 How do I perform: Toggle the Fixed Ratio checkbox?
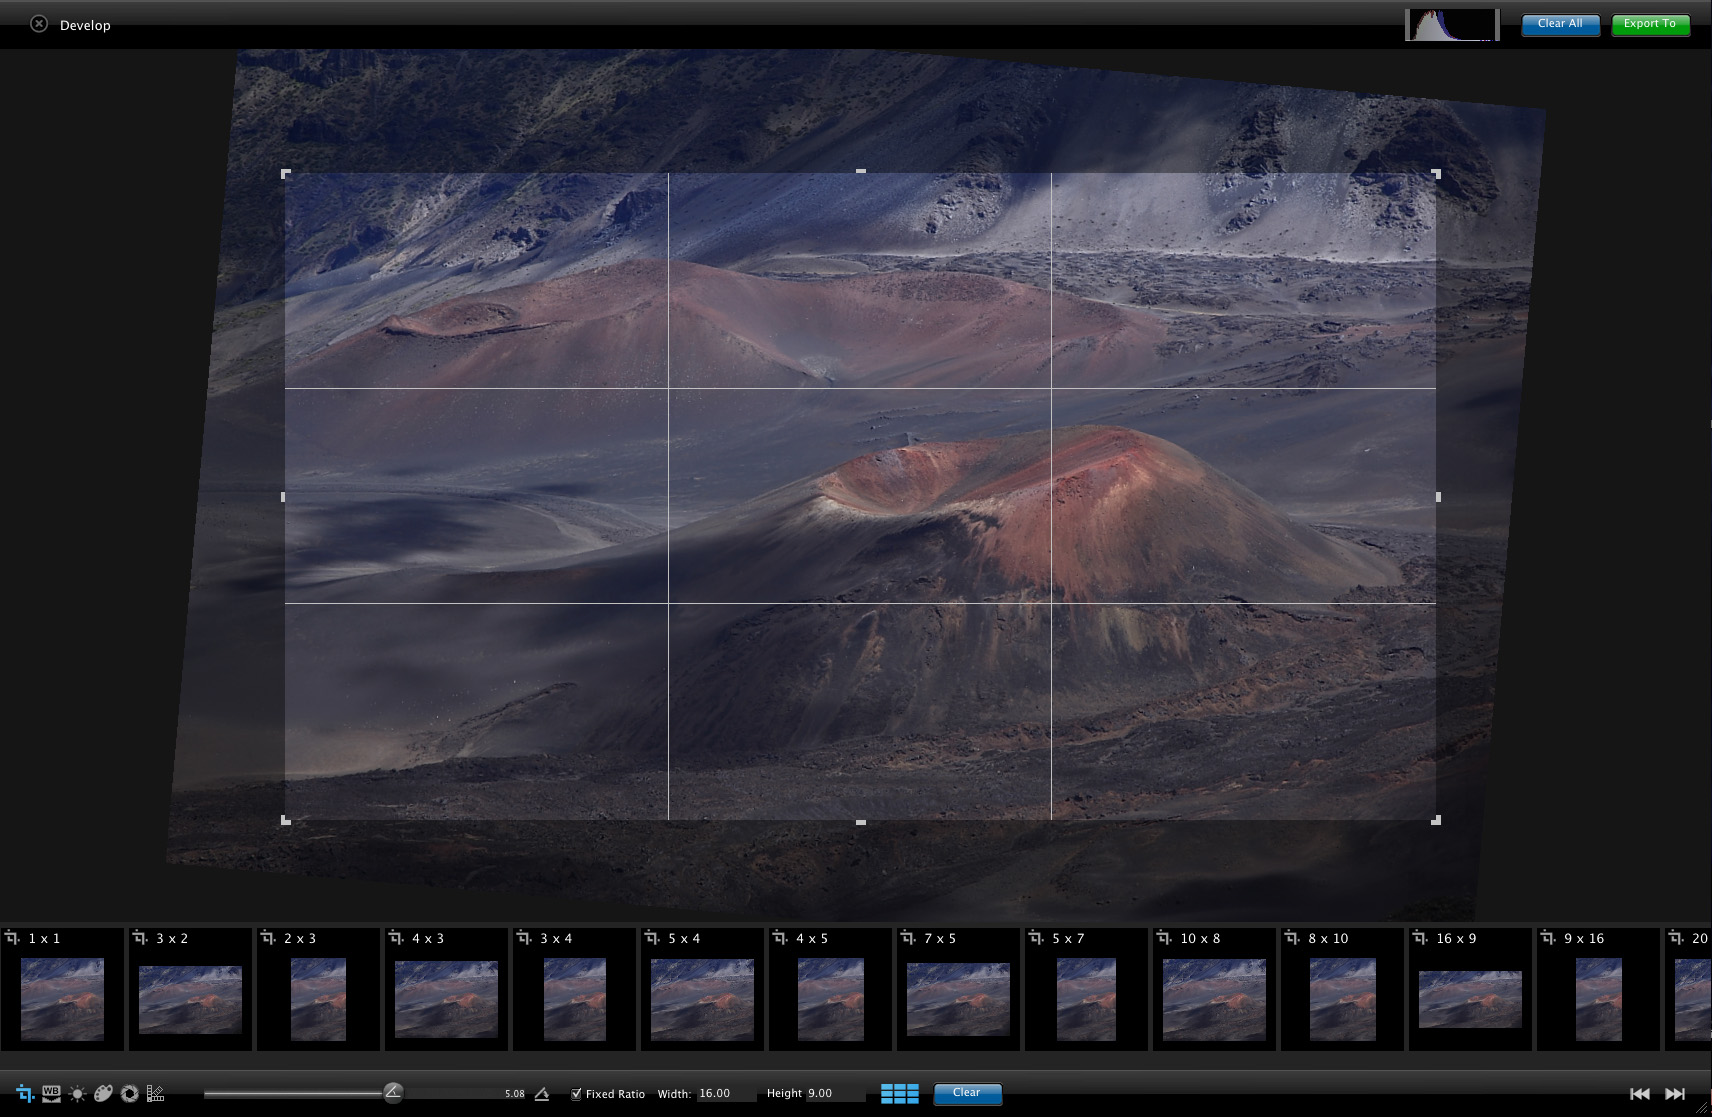576,1094
